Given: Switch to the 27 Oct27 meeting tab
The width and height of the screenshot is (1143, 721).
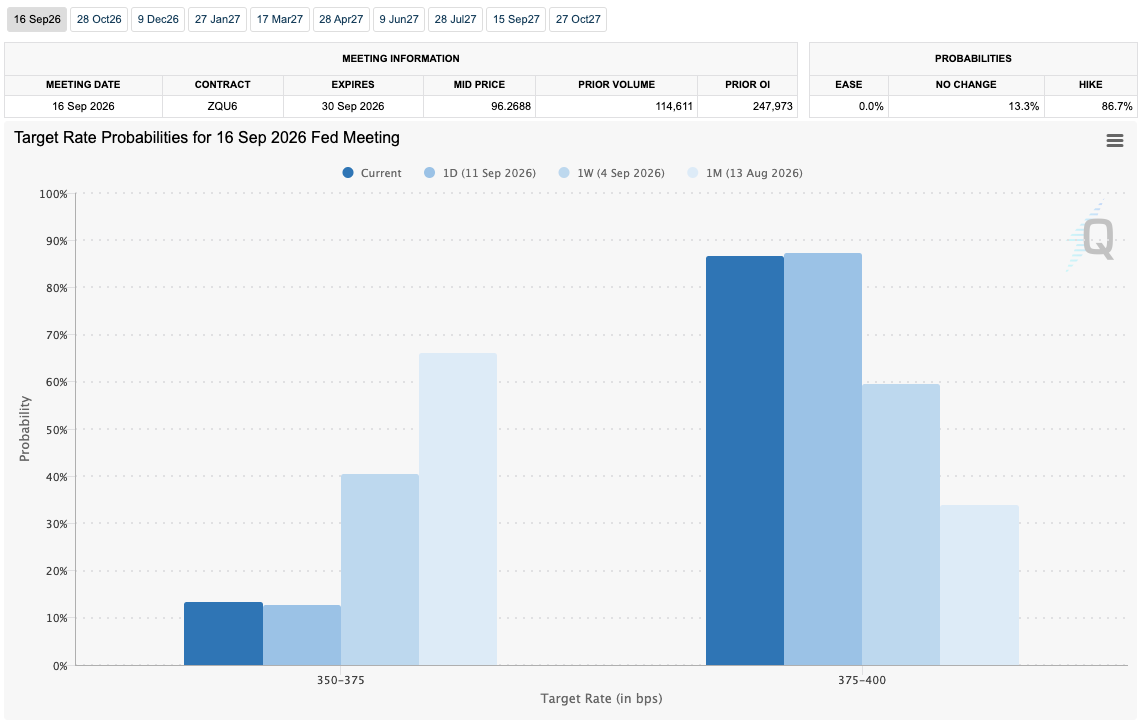Looking at the screenshot, I should [578, 20].
